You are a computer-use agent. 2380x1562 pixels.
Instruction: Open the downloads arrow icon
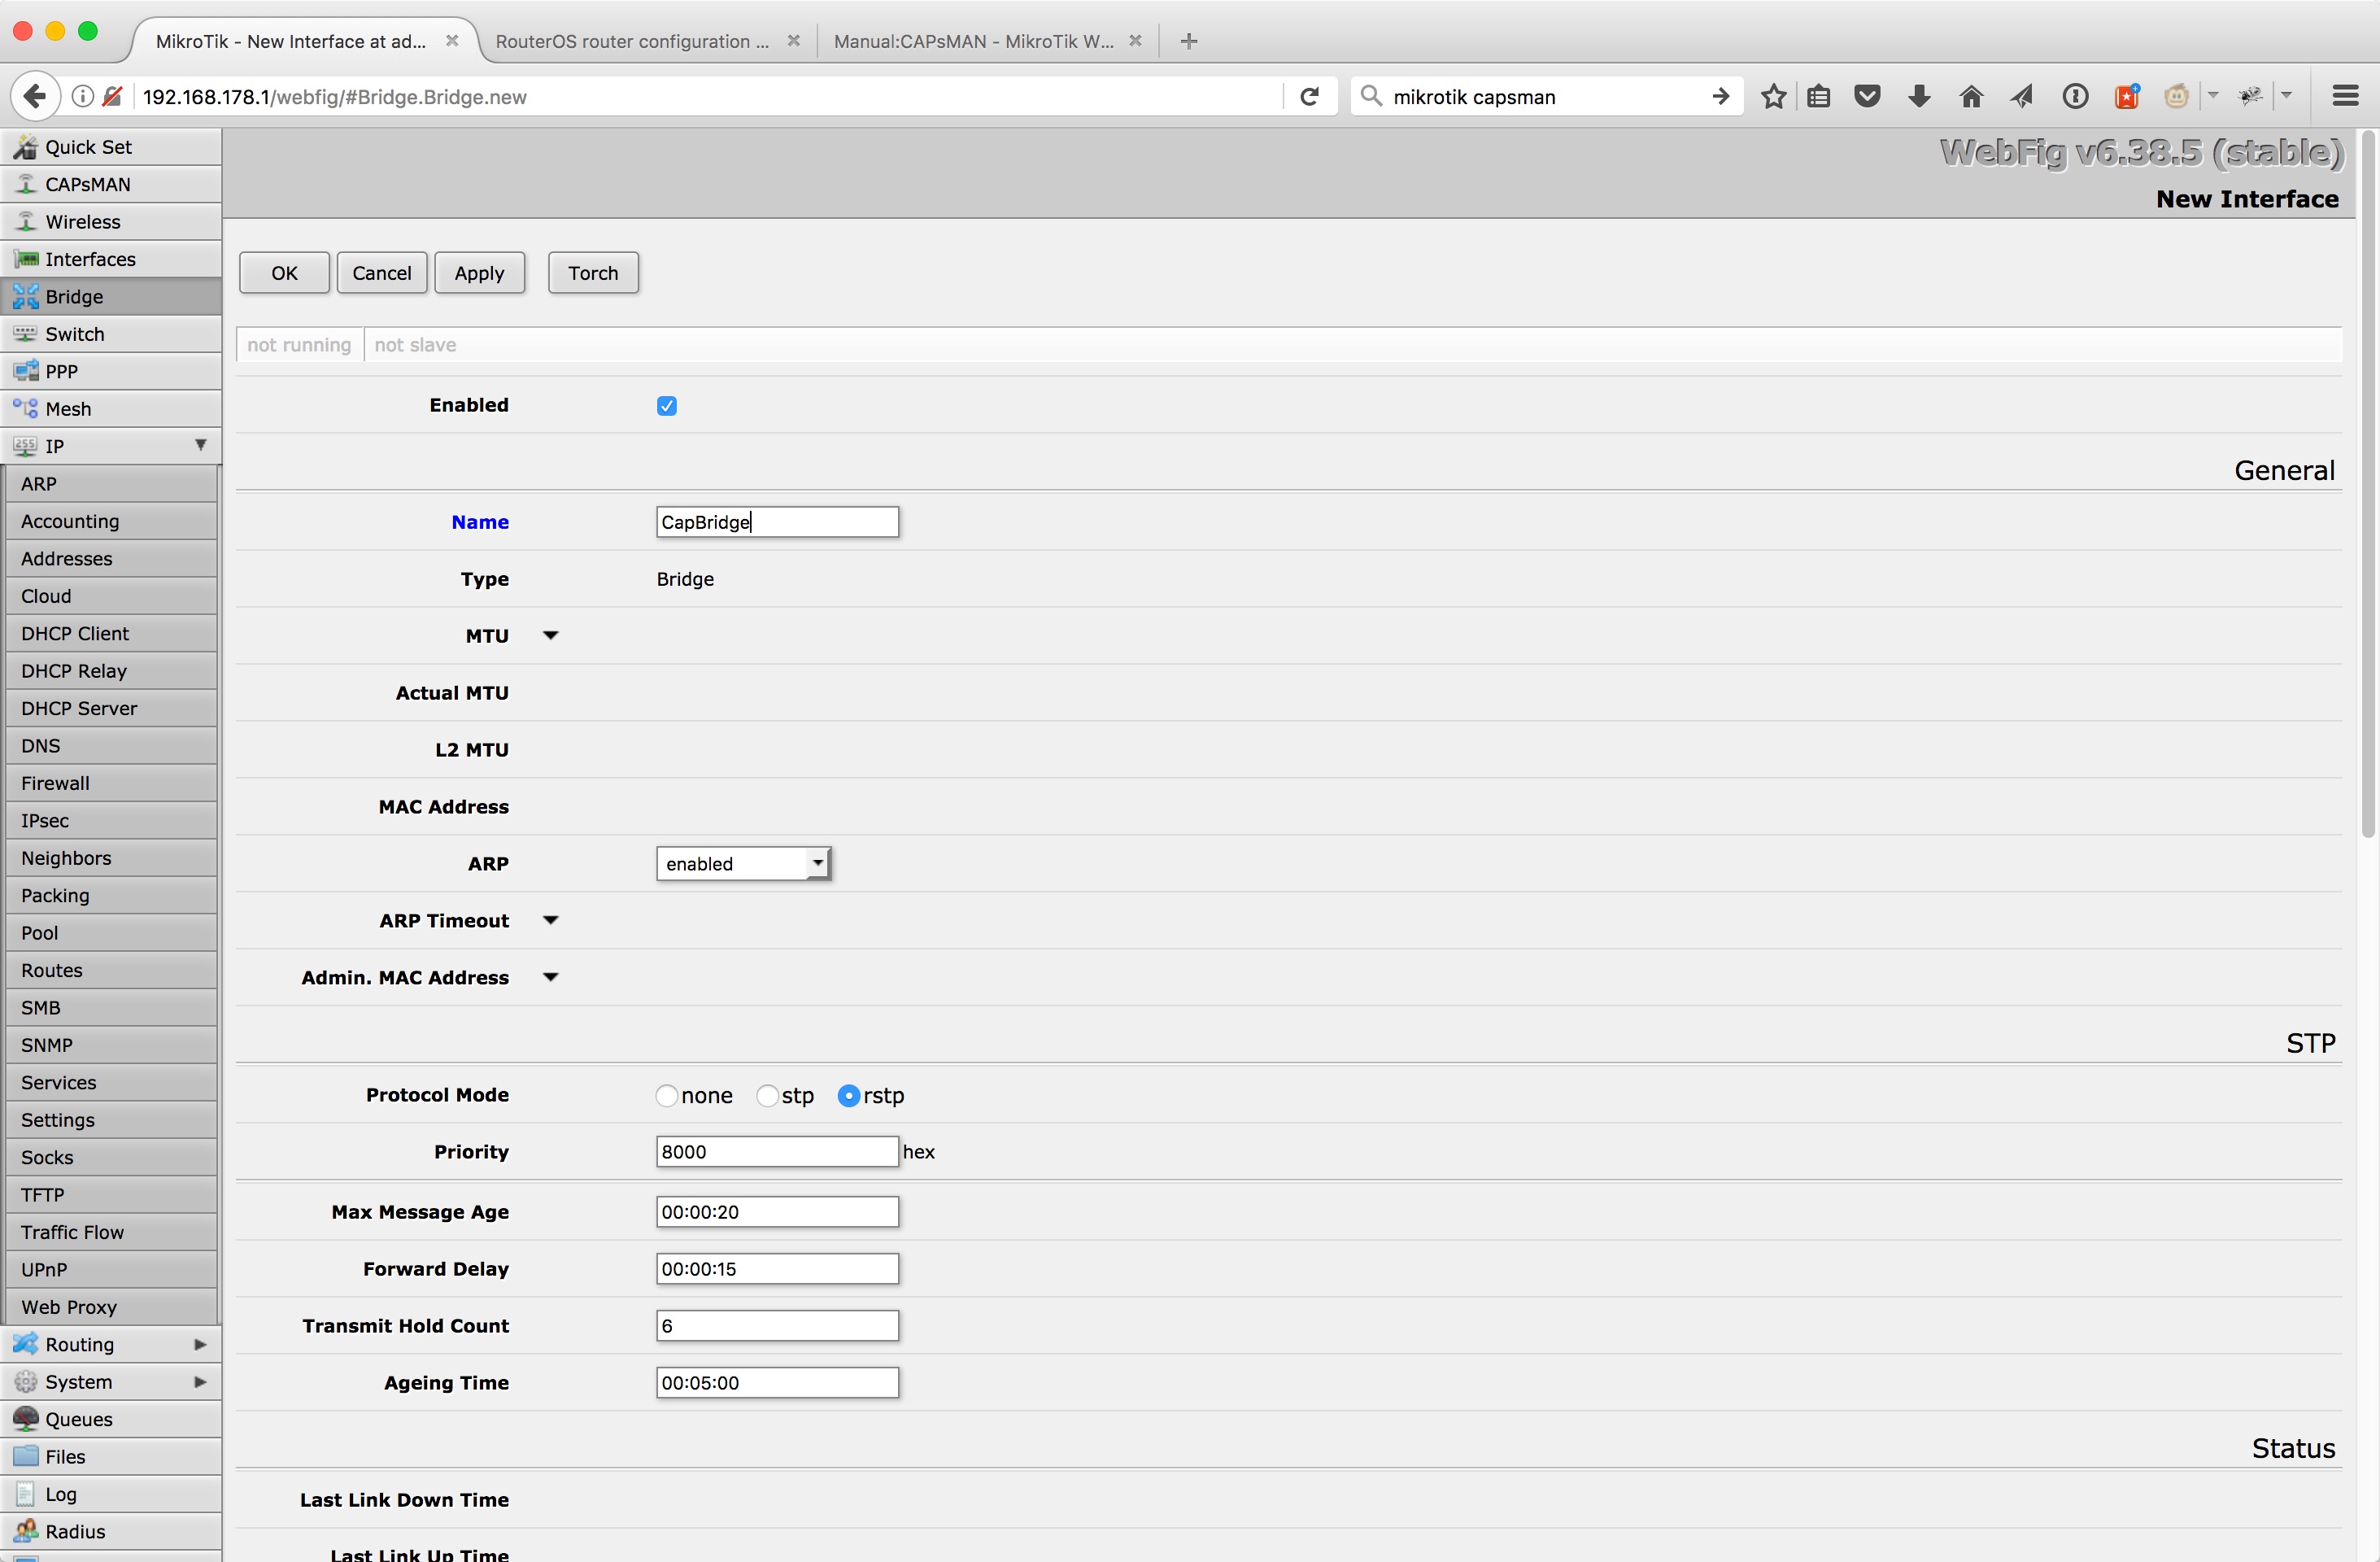tap(1918, 97)
